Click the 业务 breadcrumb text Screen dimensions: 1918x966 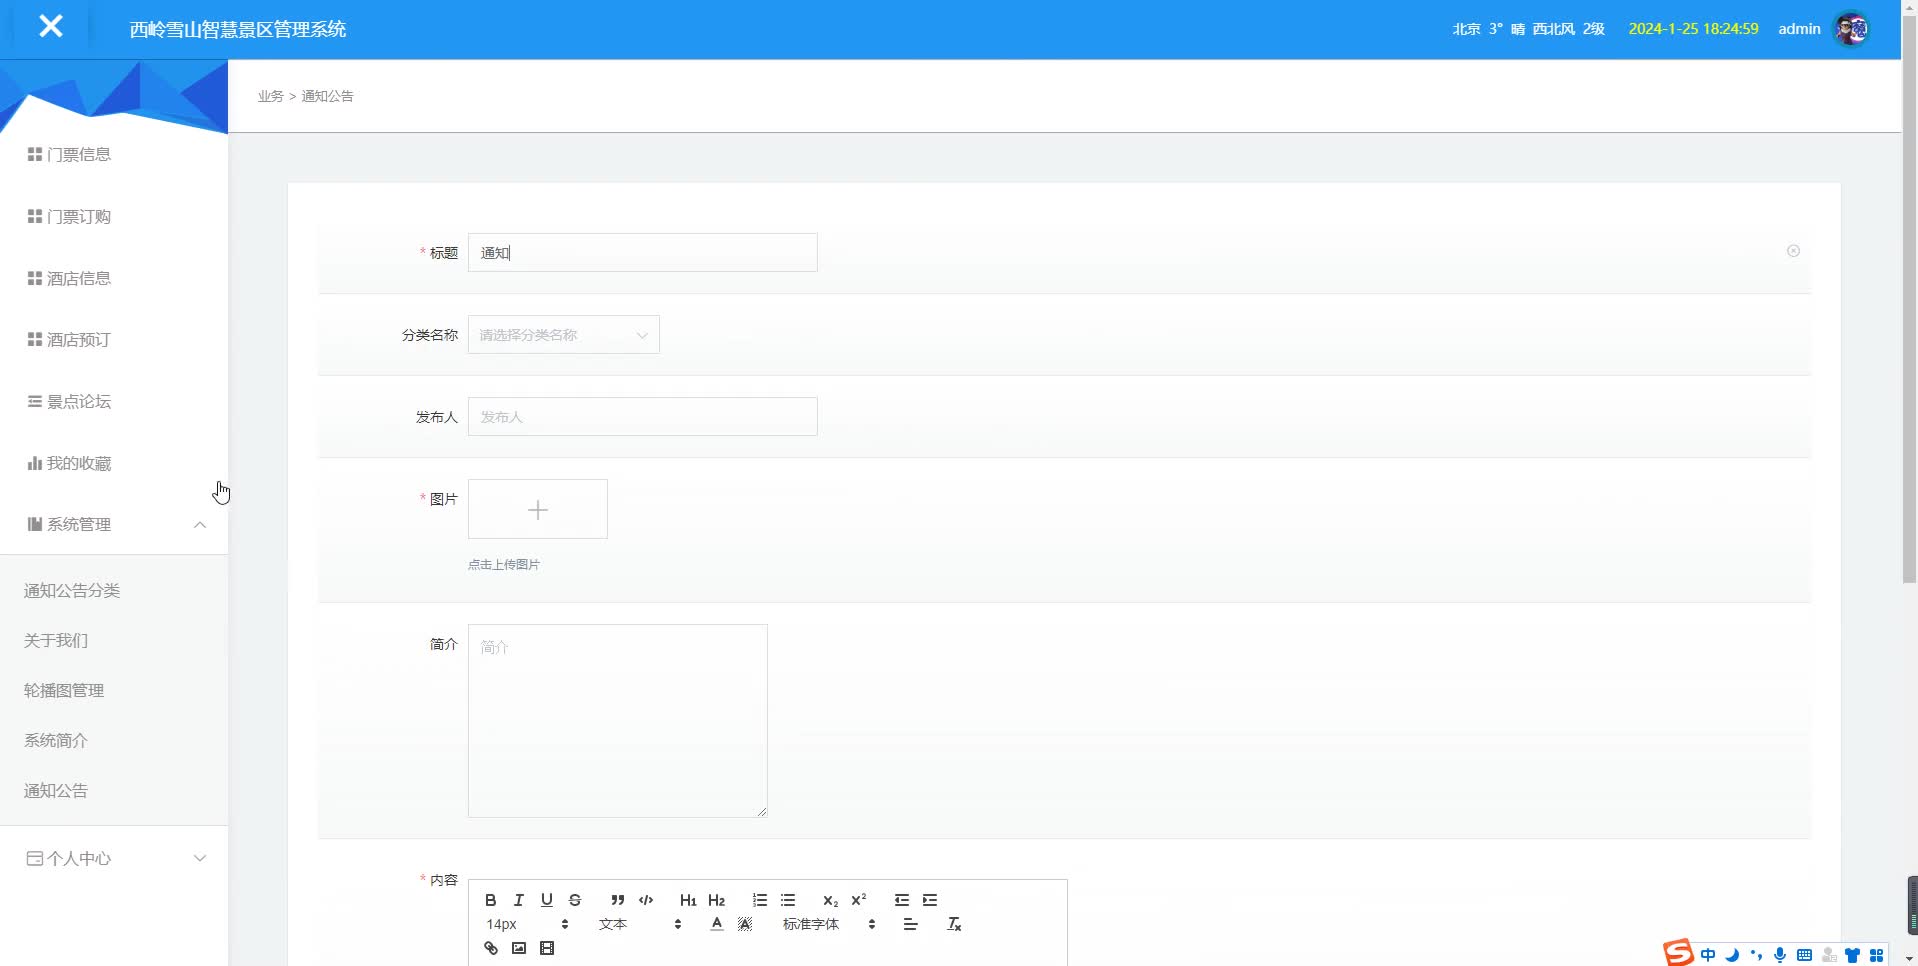pos(271,96)
